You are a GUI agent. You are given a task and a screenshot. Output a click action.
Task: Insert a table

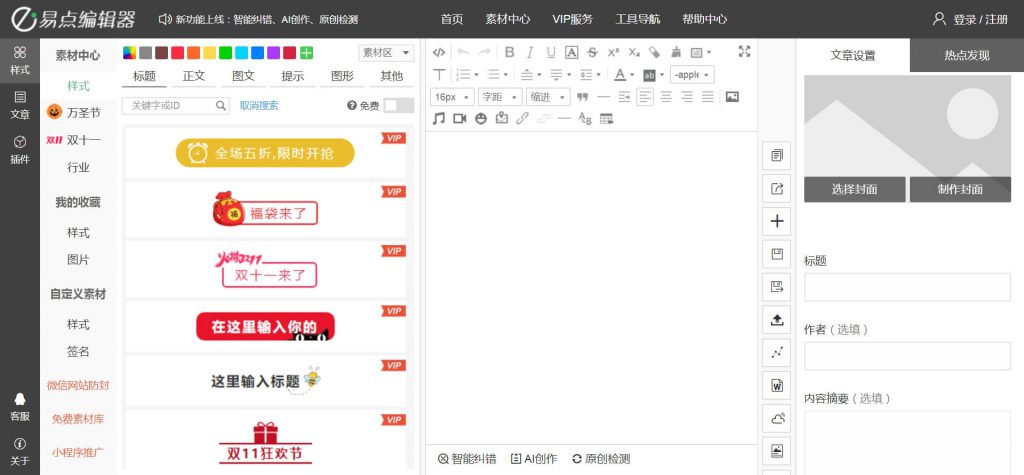pyautogui.click(x=607, y=119)
